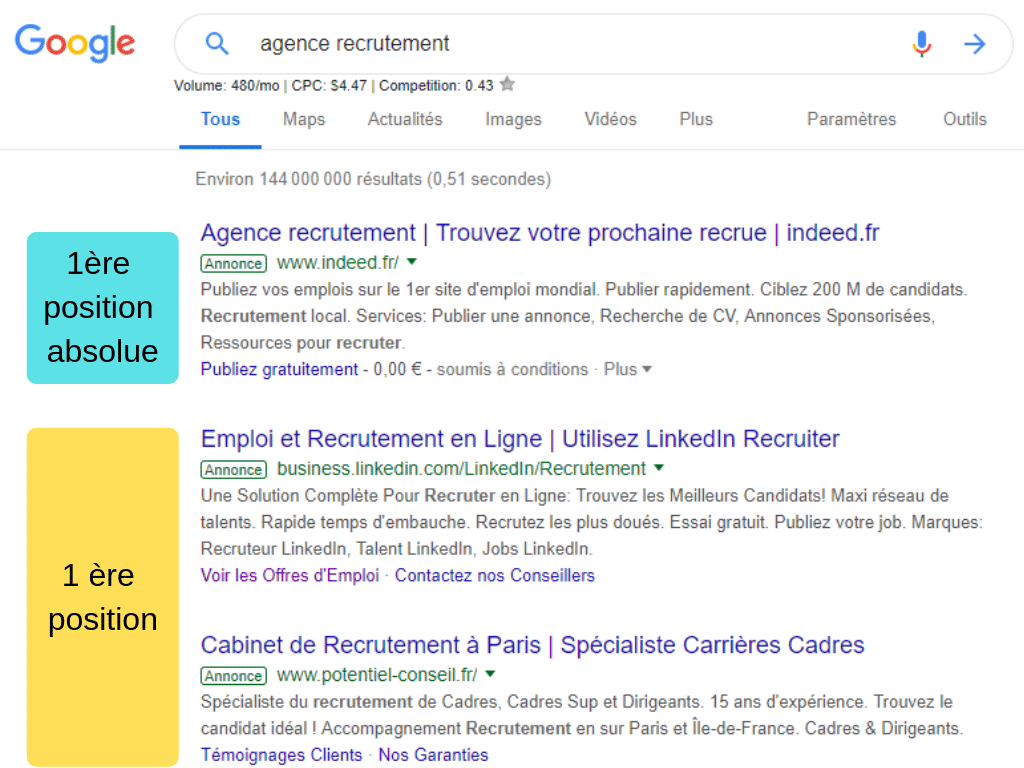Open Témoignages Clients sitelink
The height and width of the screenshot is (768, 1024).
point(281,755)
